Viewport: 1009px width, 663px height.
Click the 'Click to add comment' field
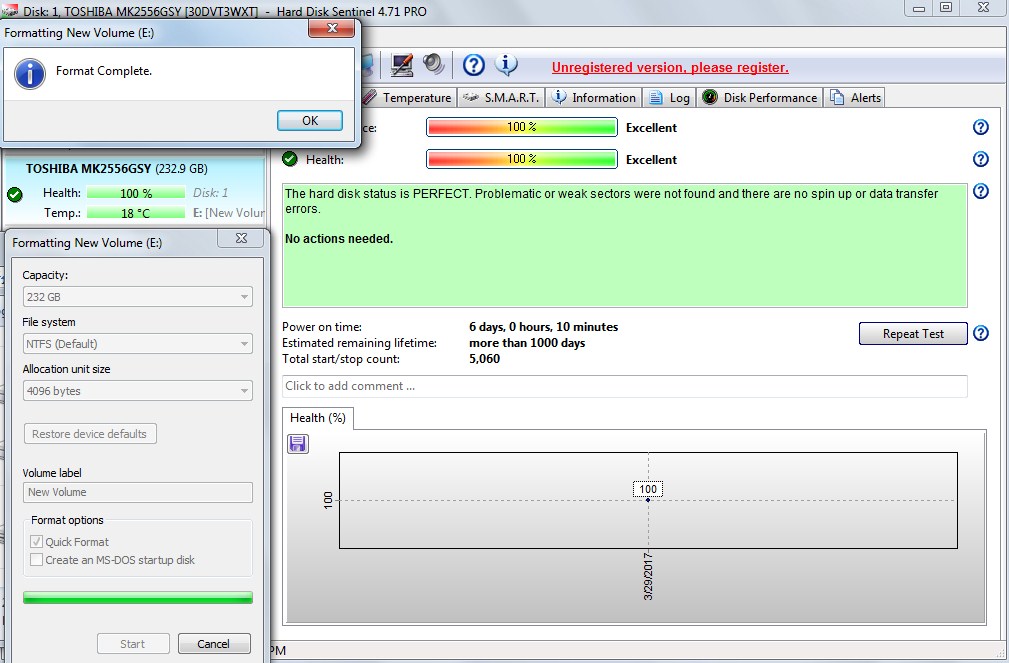(624, 386)
